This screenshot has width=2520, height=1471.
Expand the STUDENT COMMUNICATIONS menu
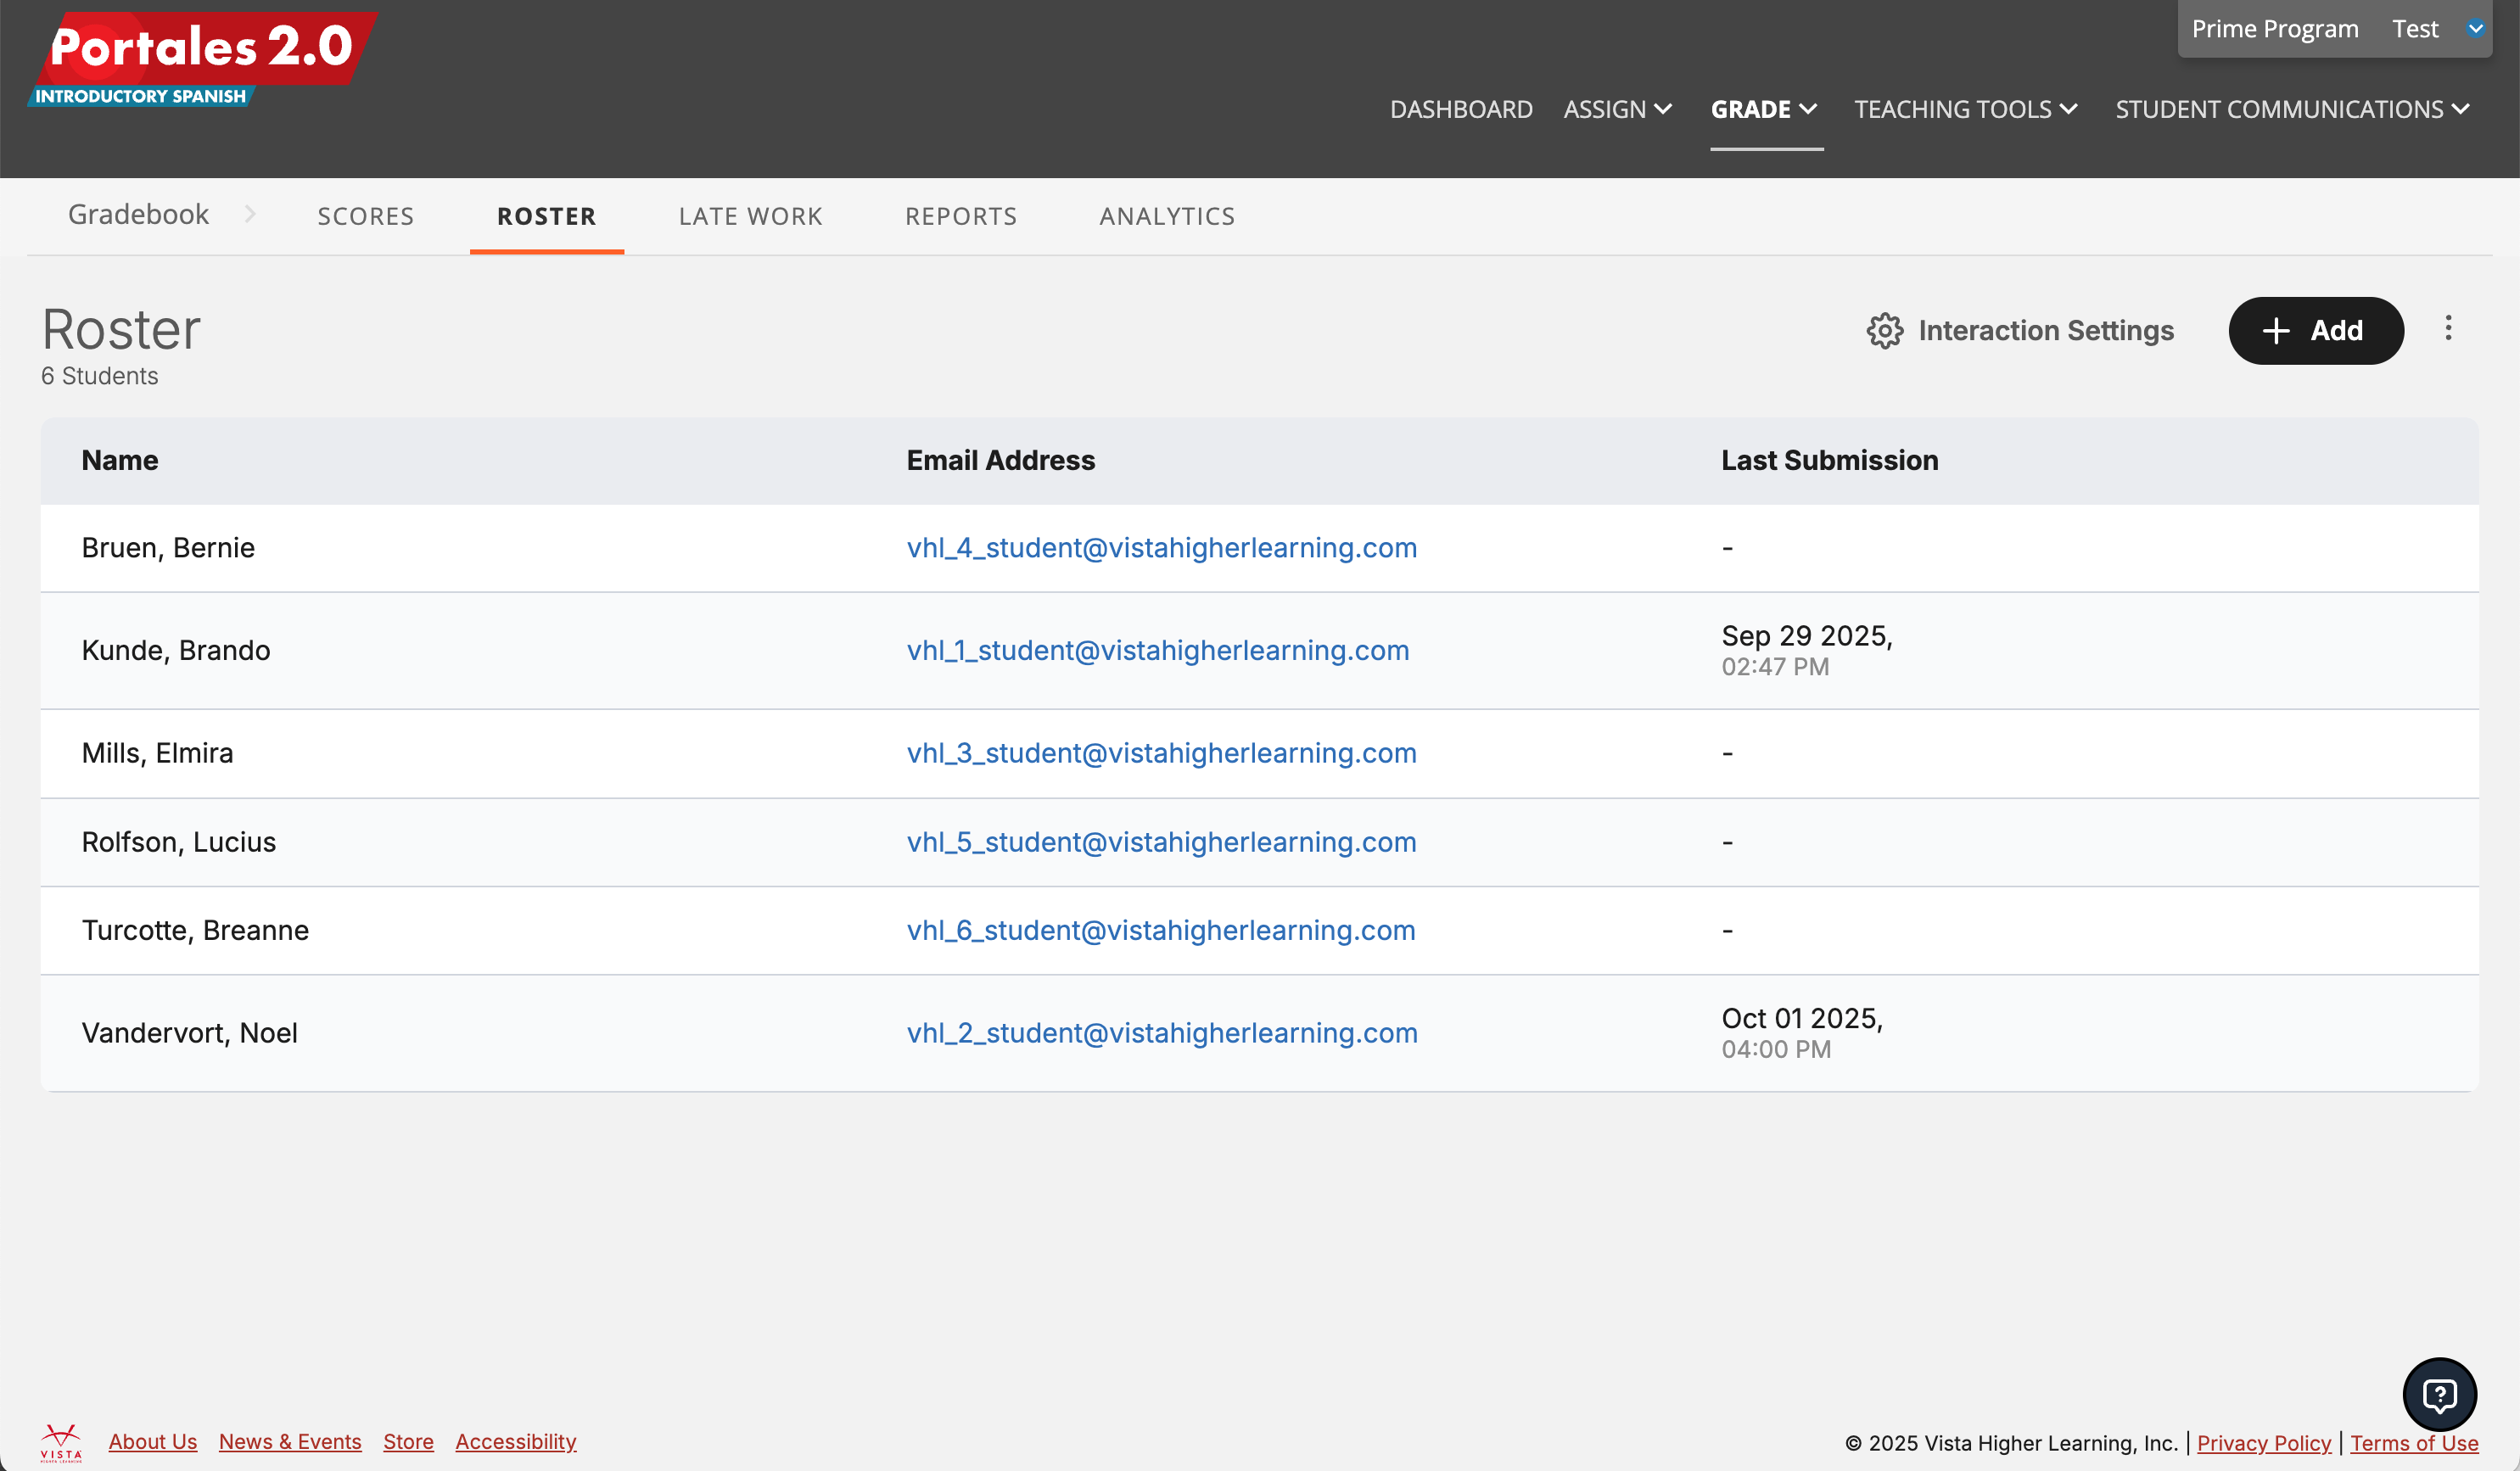click(2292, 109)
